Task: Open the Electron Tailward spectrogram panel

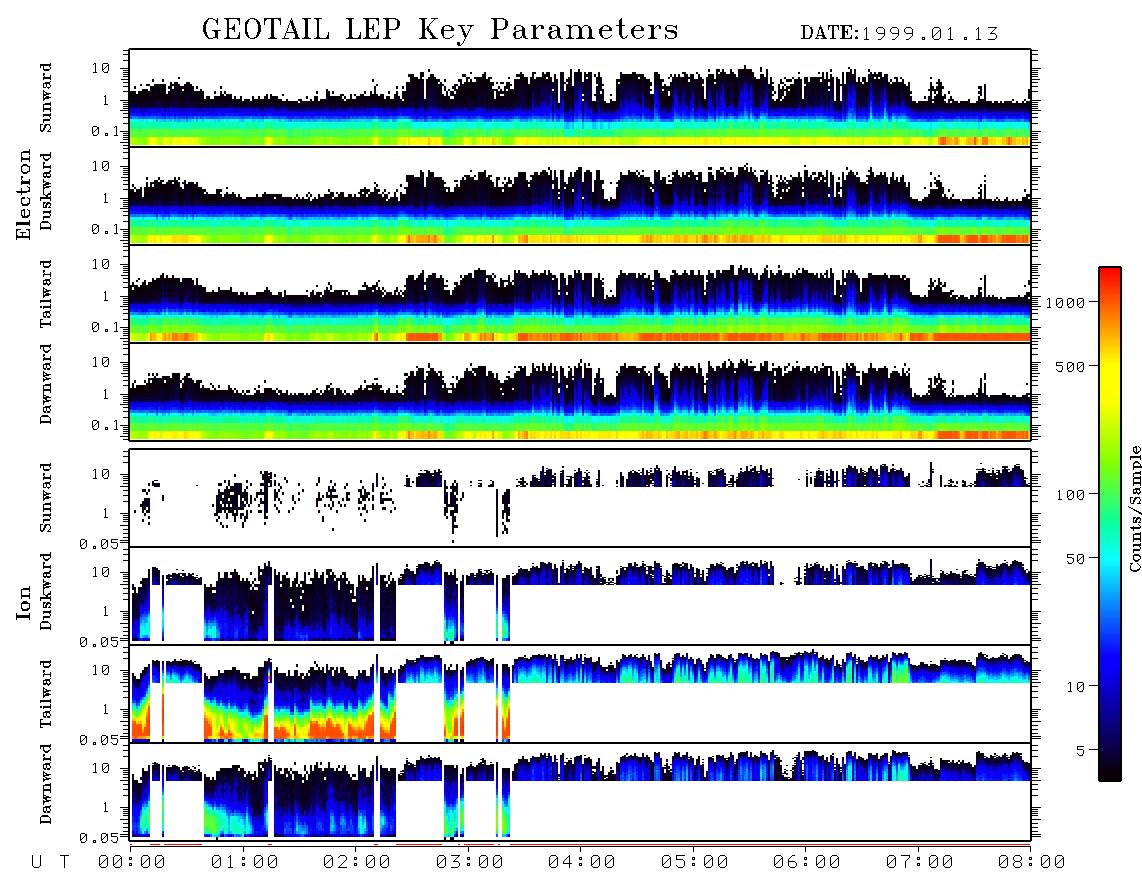Action: pos(580,294)
